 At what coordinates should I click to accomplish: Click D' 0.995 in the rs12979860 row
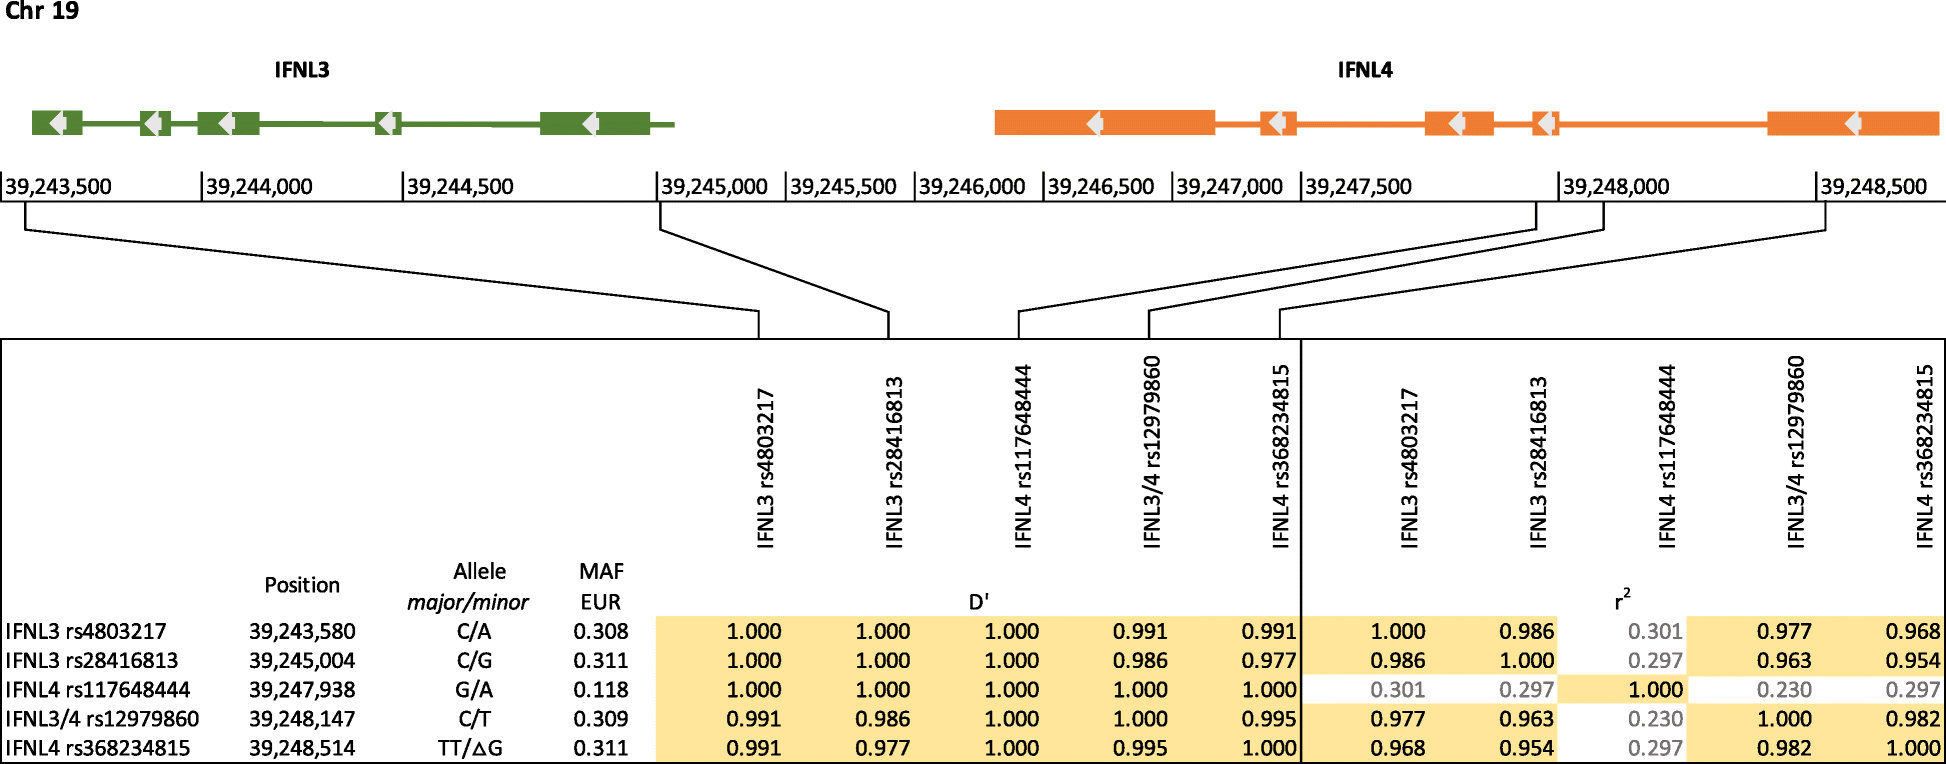(x=1269, y=719)
